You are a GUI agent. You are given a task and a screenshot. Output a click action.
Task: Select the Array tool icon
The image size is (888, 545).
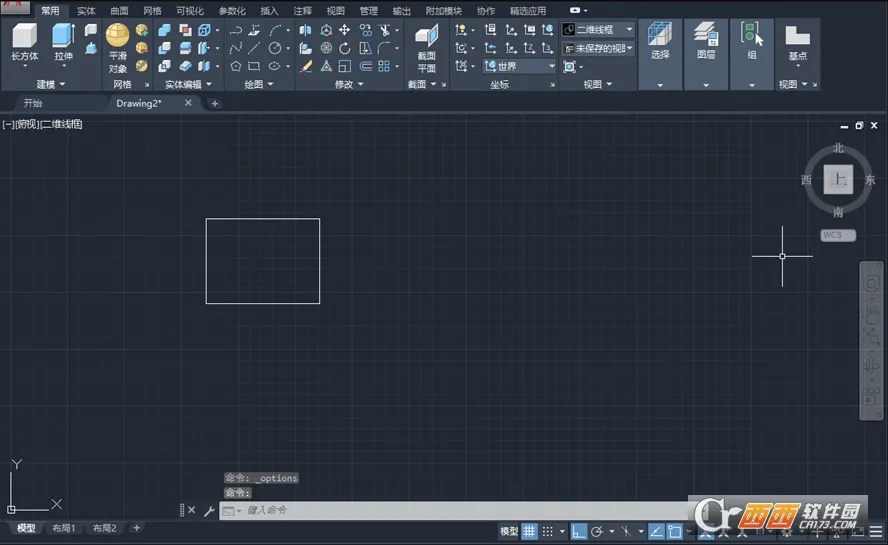[x=384, y=66]
